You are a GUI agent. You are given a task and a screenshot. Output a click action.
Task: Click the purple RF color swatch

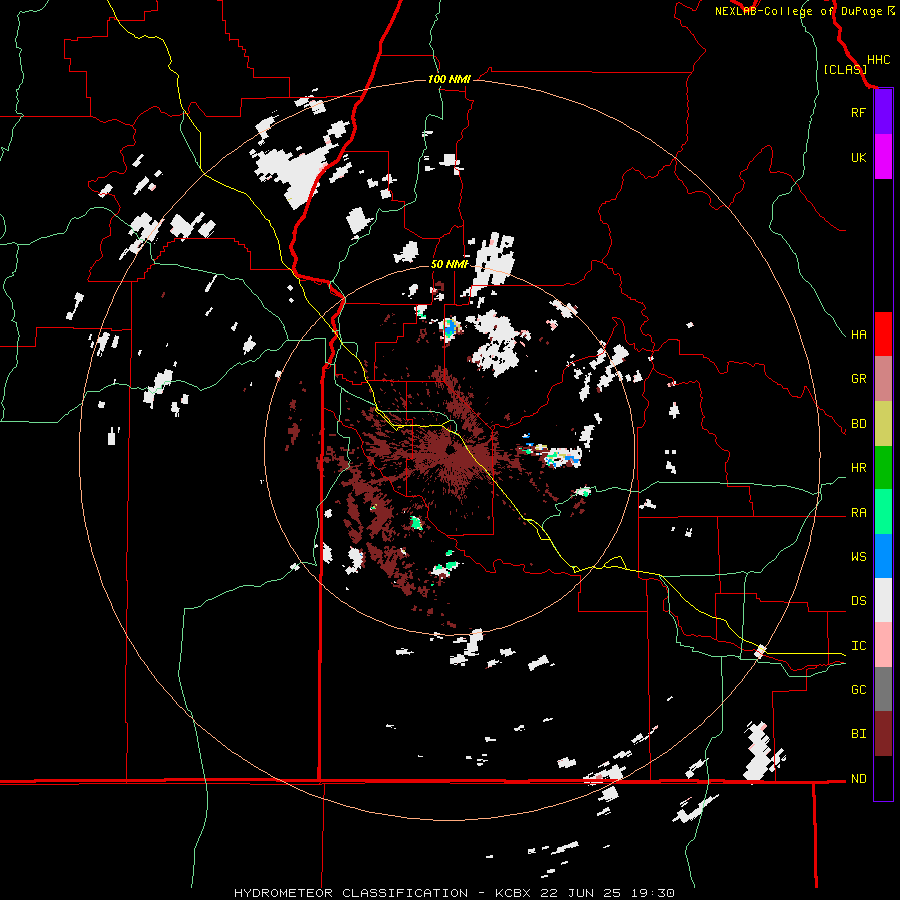[x=883, y=112]
